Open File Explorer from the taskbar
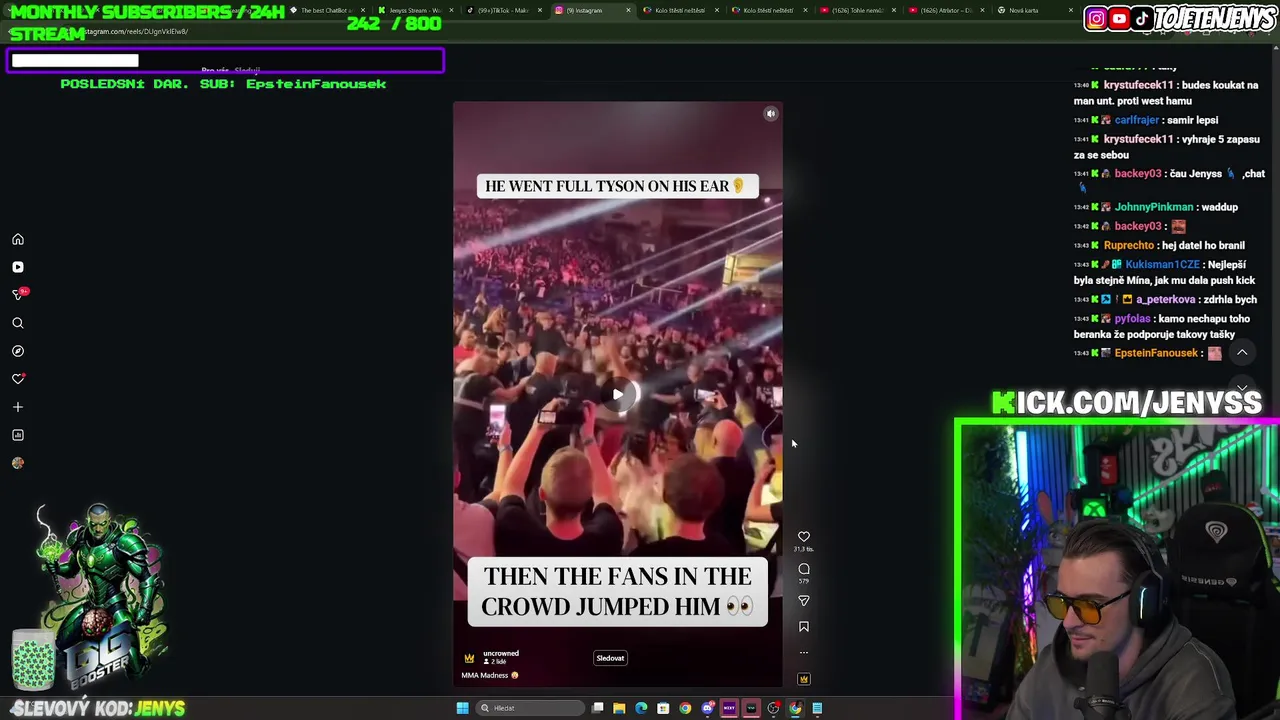 (x=619, y=708)
